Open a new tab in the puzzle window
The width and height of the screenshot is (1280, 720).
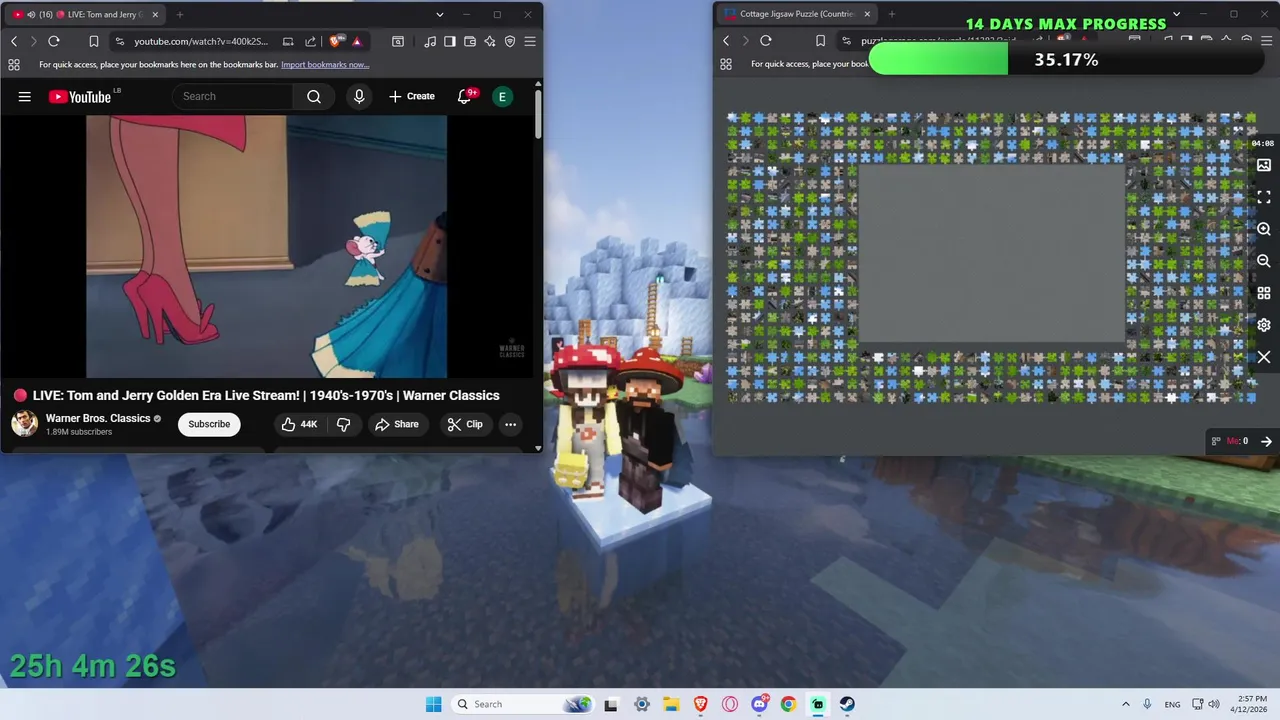coord(892,14)
